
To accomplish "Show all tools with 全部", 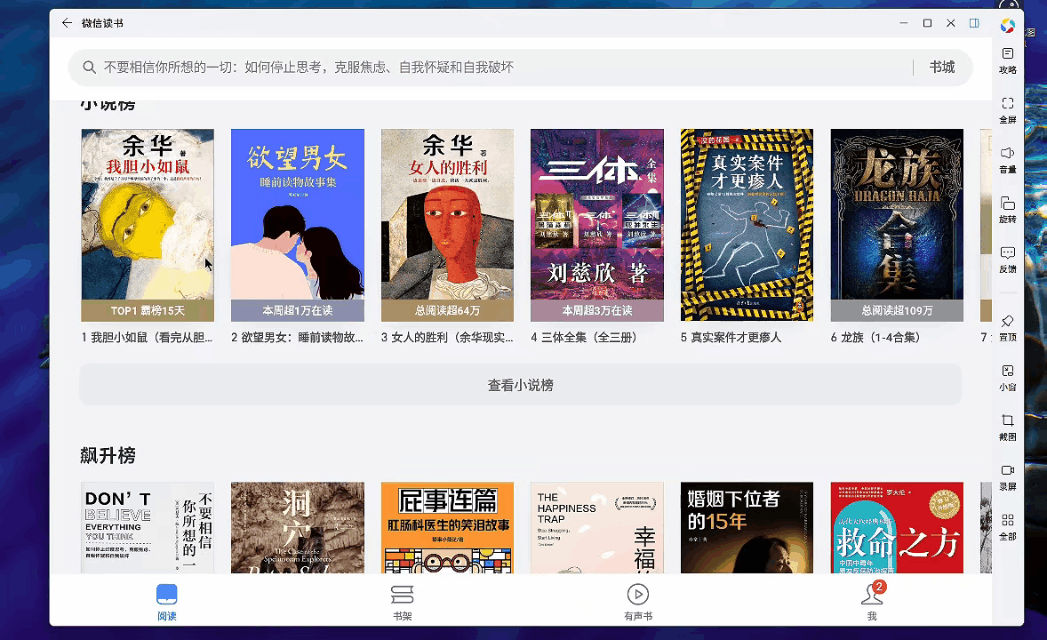I will point(1008,527).
